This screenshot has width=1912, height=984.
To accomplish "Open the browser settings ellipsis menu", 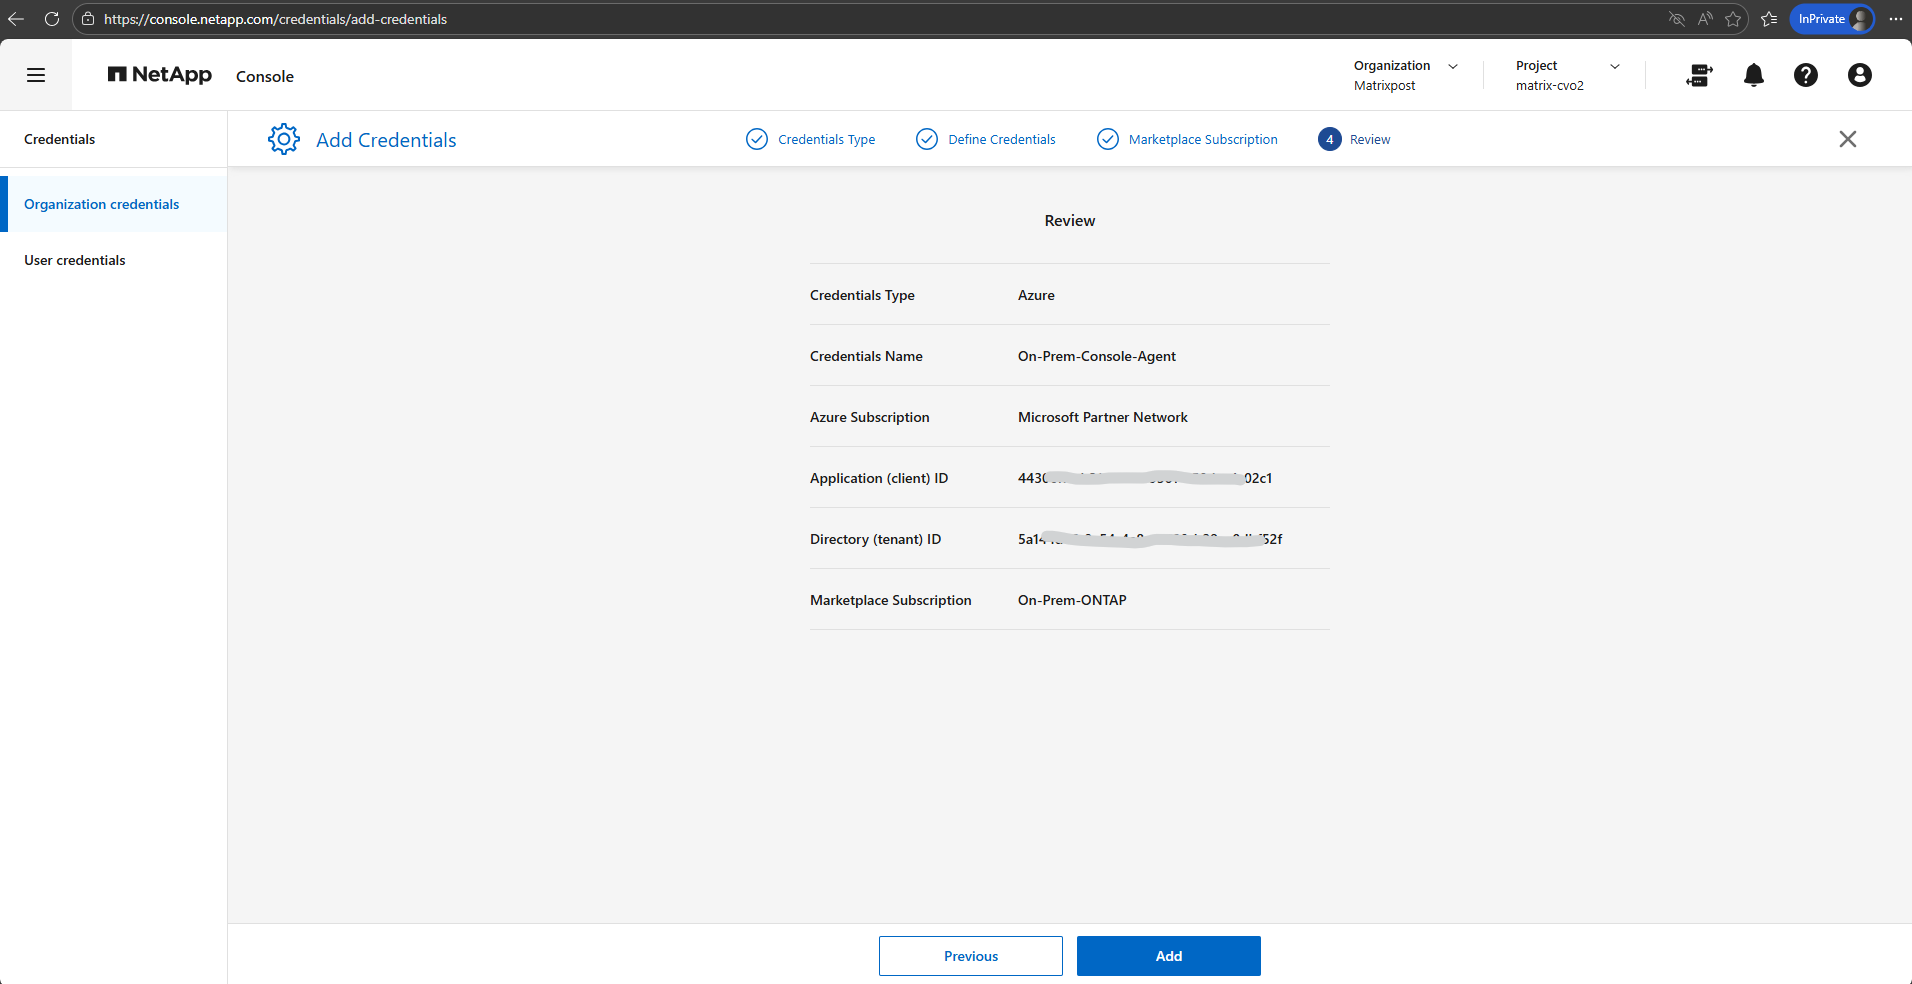I will coord(1895,19).
